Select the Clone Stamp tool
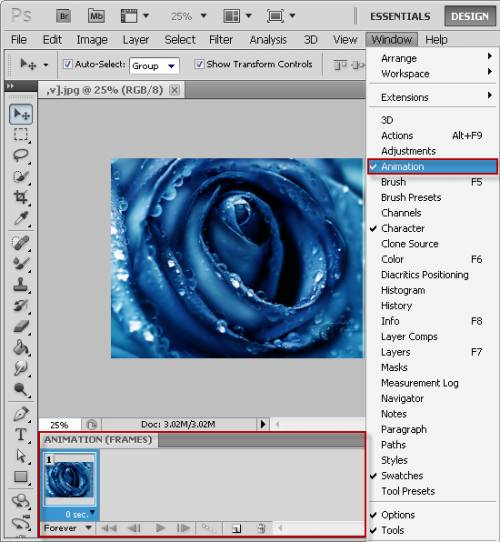The height and width of the screenshot is (542, 500). [x=21, y=284]
